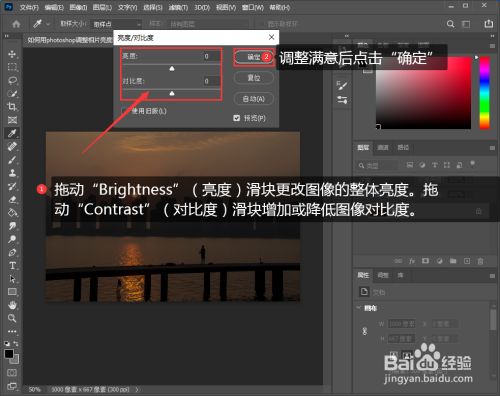Click the create new layer icon

click(467, 261)
